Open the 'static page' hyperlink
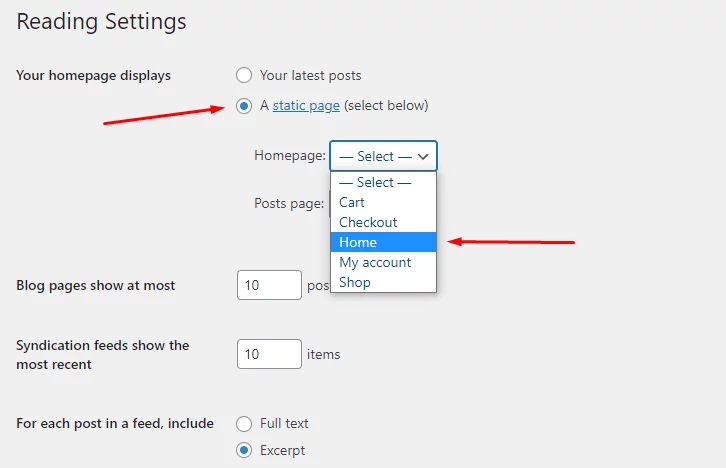Viewport: 726px width, 468px height. click(x=306, y=106)
